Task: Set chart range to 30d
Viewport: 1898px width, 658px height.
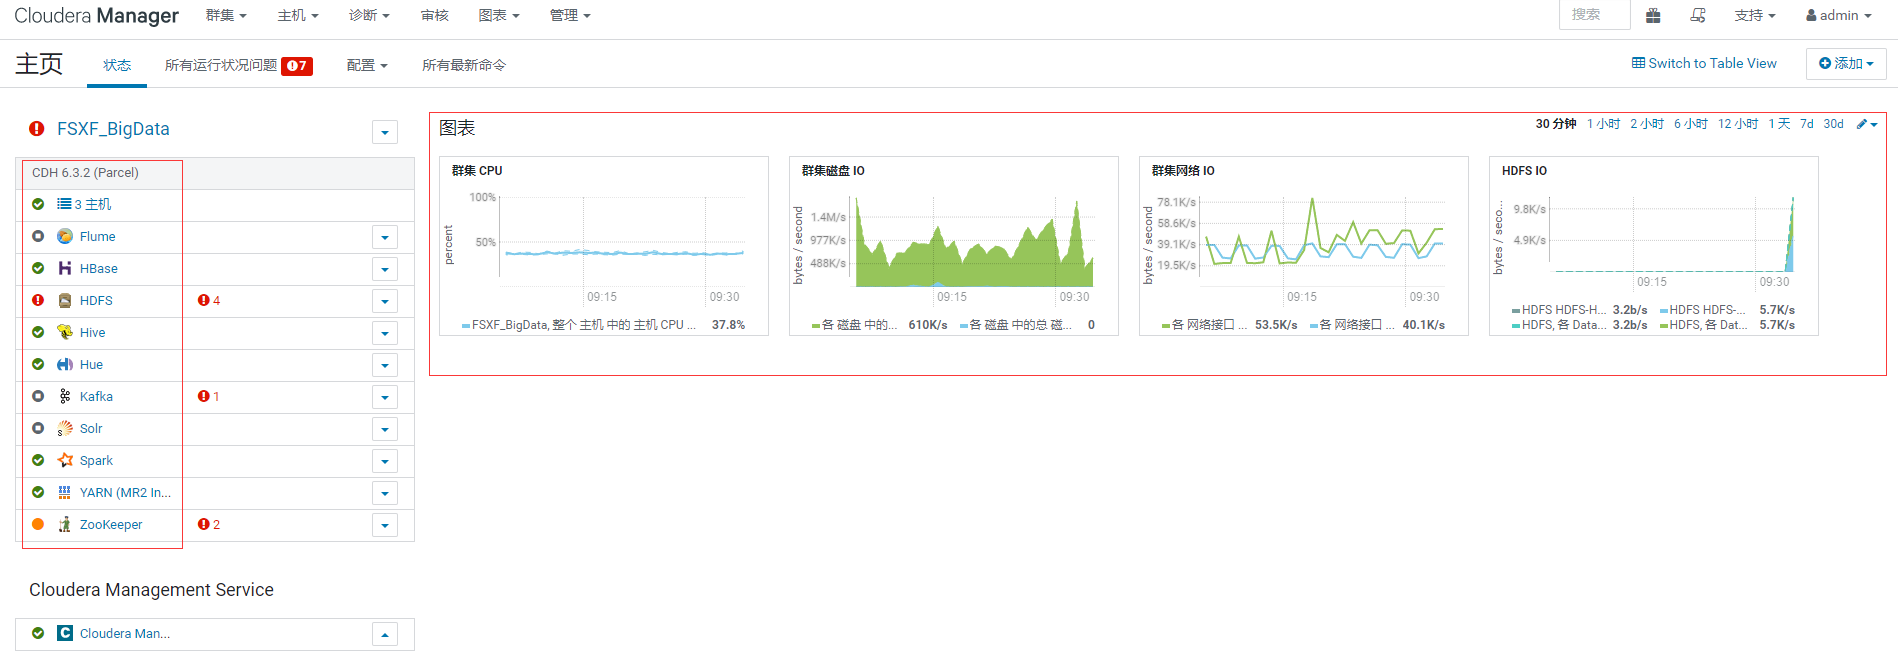Action: pos(1833,124)
